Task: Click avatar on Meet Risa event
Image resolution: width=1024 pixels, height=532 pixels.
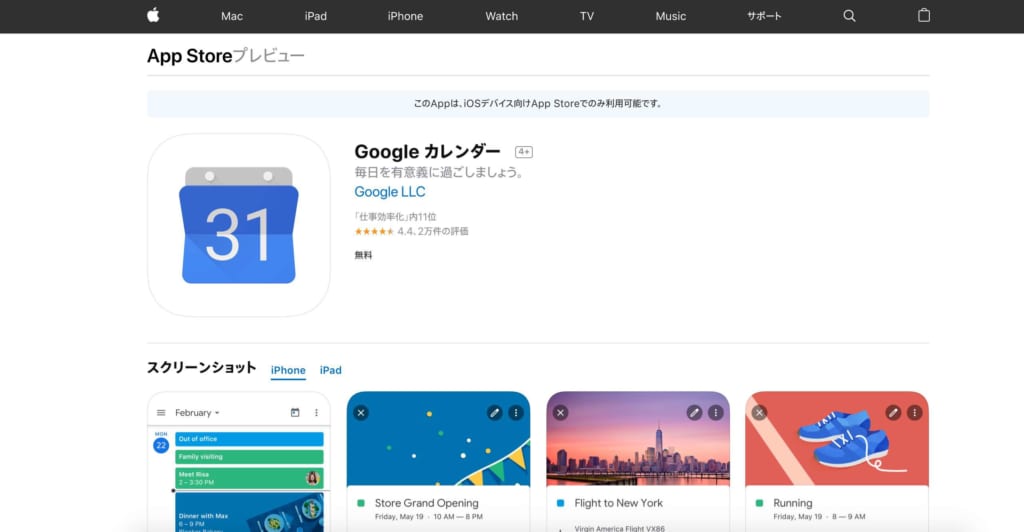Action: (x=312, y=478)
